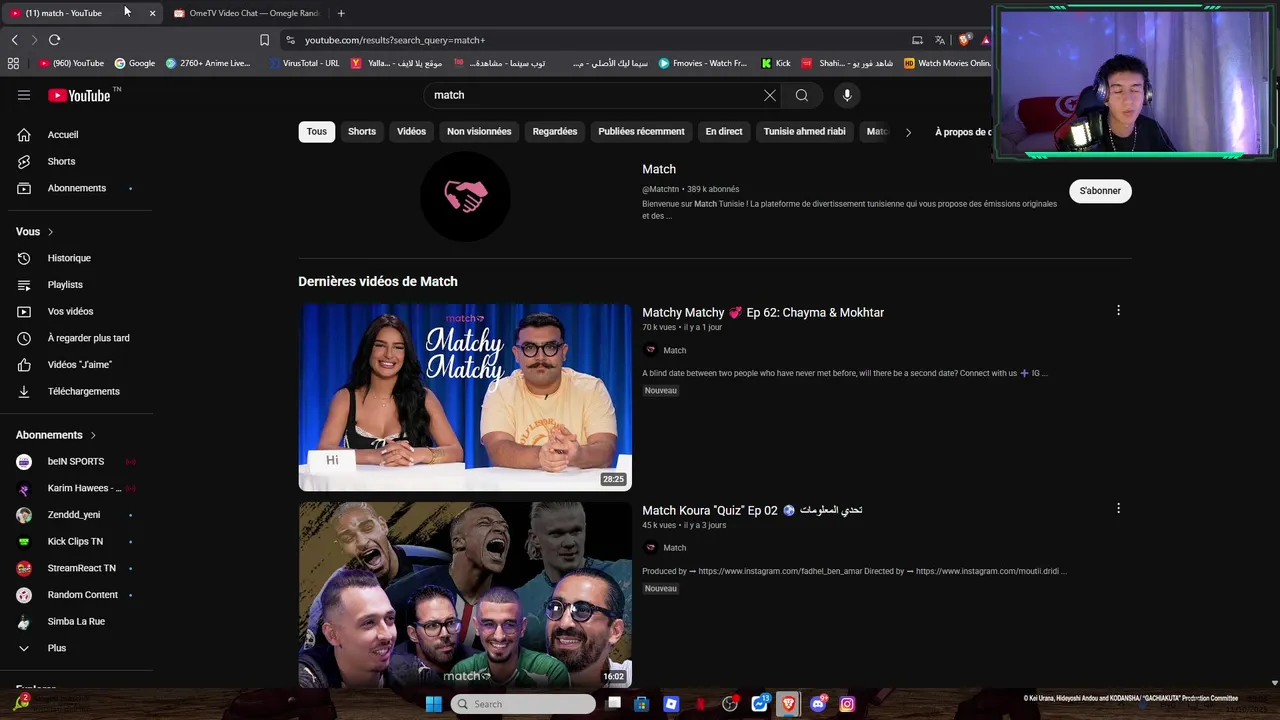Click the browser address bar URL

click(395, 40)
